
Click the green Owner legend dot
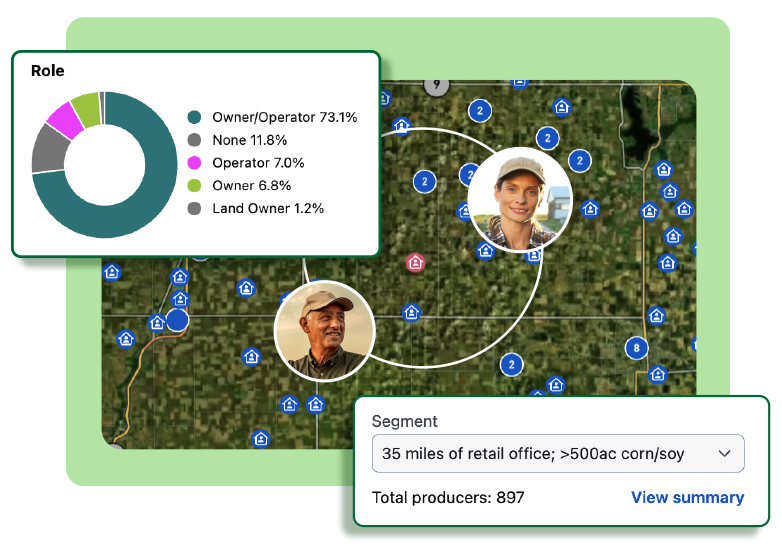[x=194, y=185]
